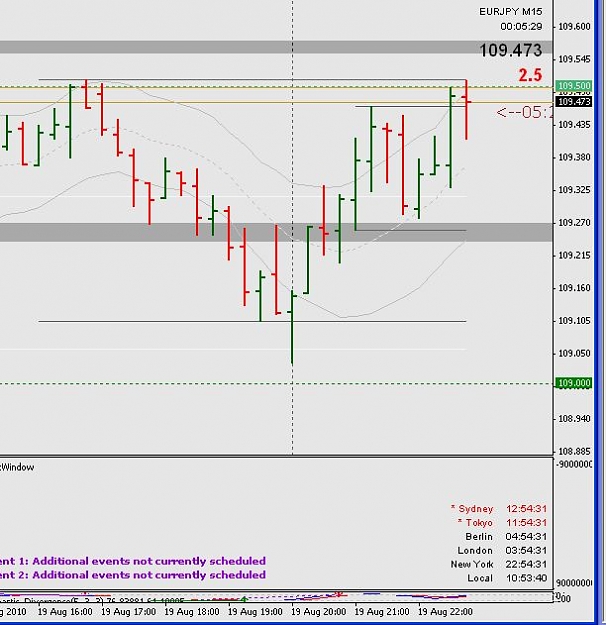Image resolution: width=606 pixels, height=625 pixels.
Task: Click the New York clock label
Action: 472,564
